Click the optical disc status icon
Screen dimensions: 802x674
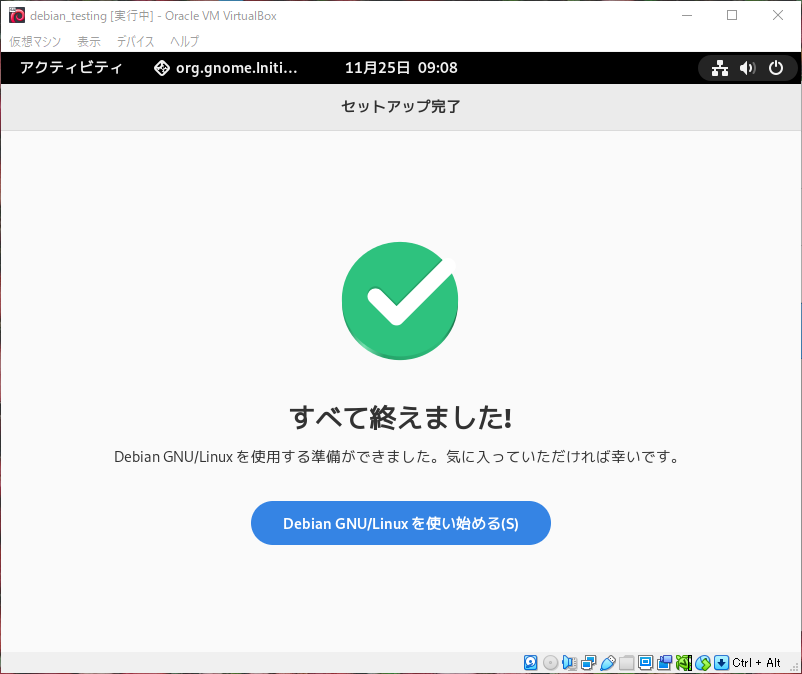[550, 663]
